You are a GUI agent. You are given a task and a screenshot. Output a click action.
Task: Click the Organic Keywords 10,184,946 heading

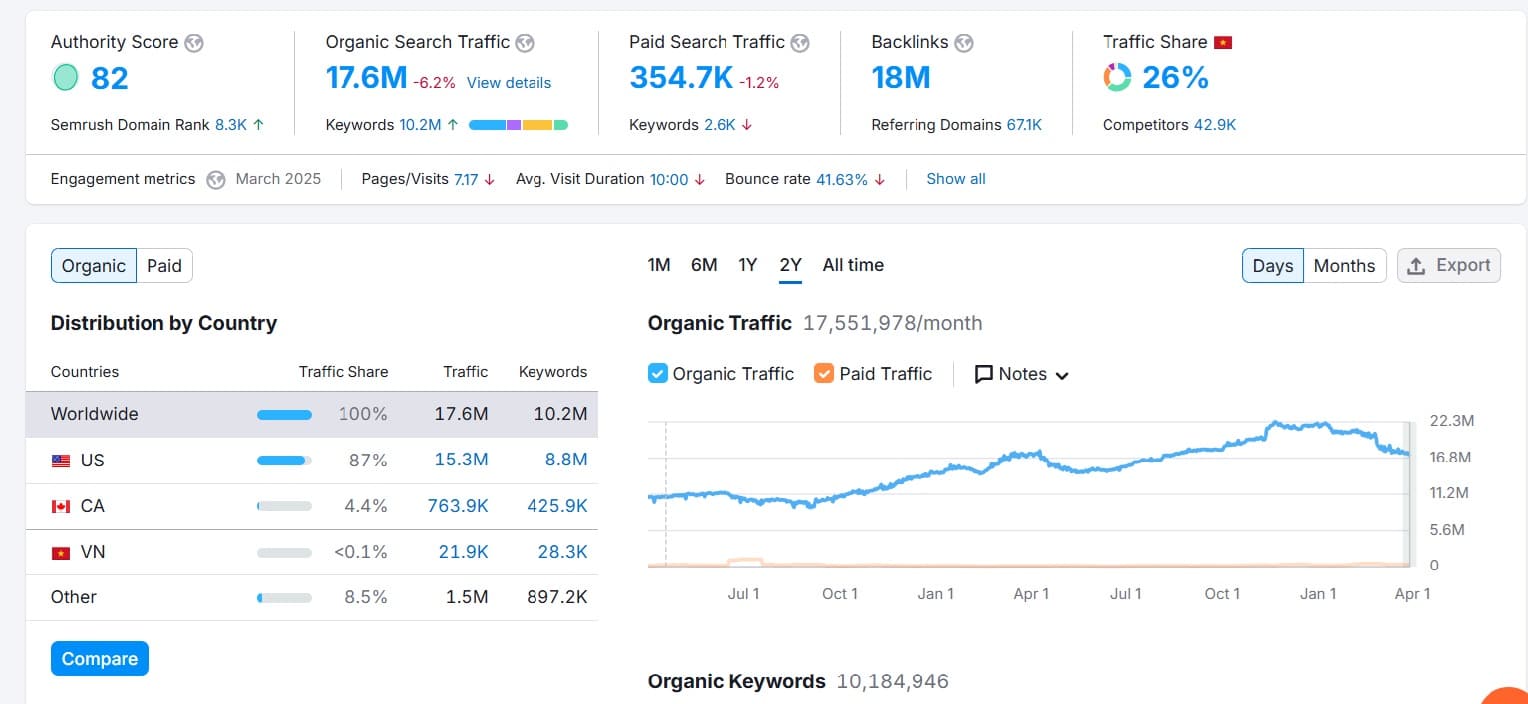pos(798,682)
